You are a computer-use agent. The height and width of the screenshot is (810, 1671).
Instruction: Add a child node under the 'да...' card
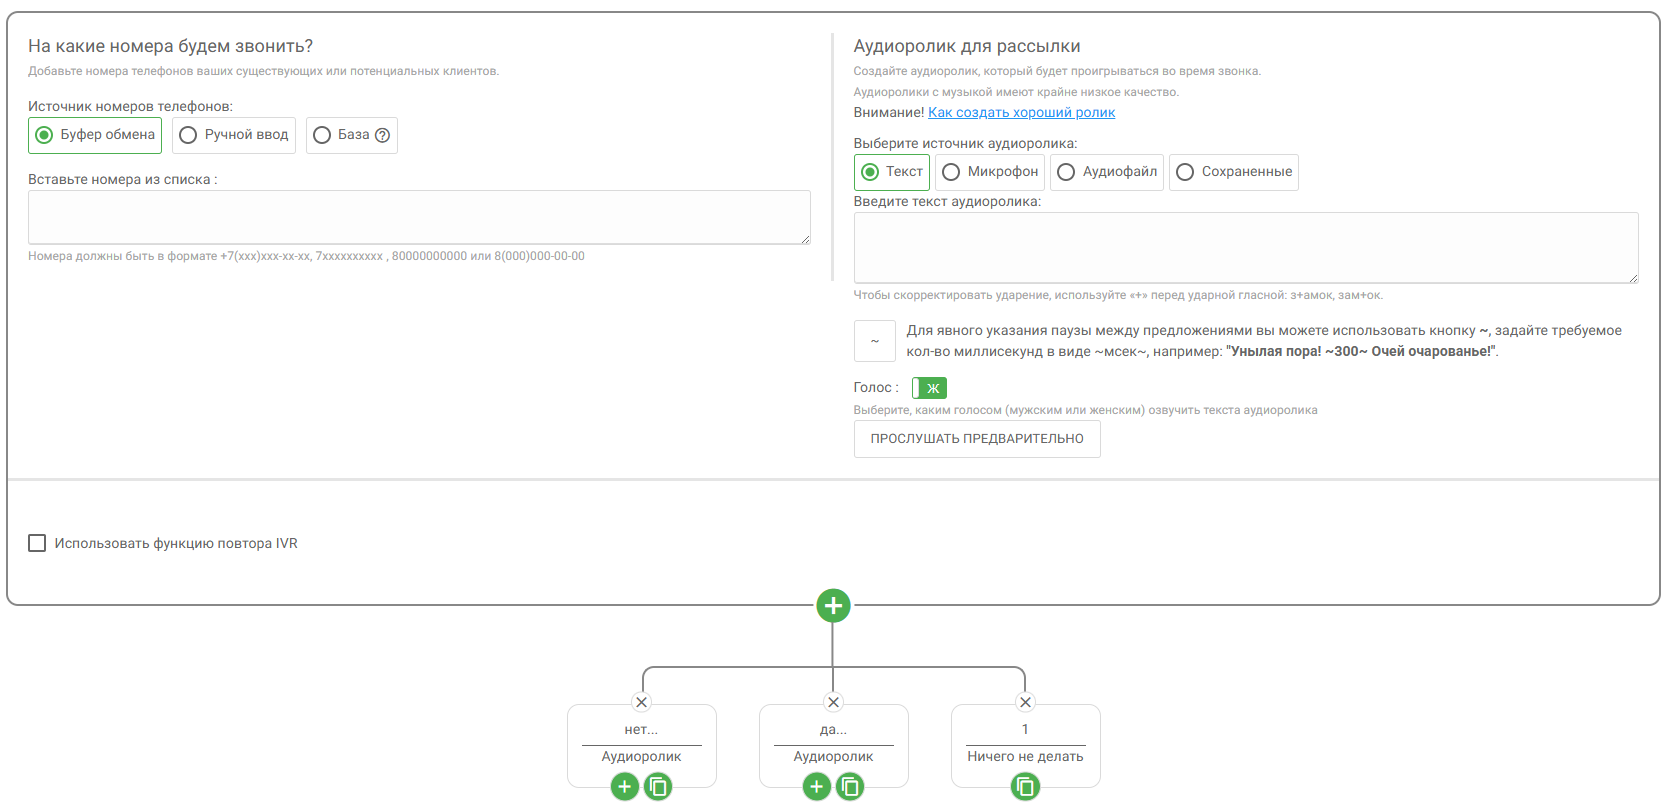[817, 787]
